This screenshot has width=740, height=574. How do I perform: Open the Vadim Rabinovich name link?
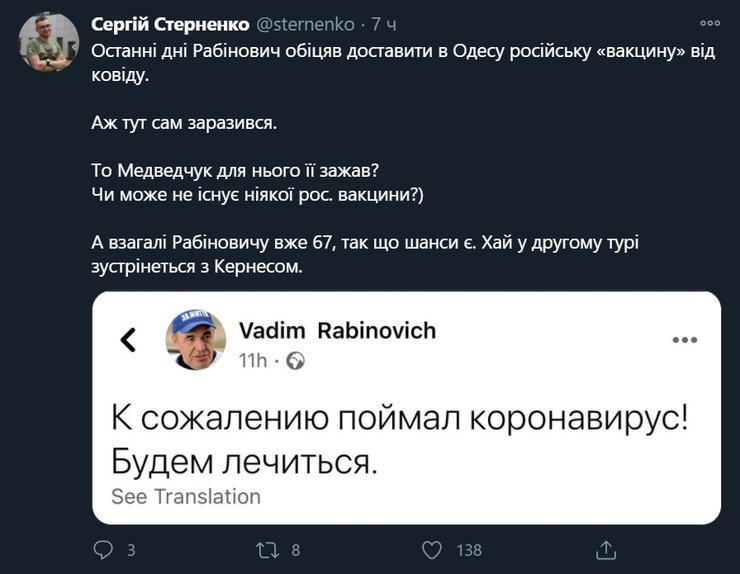(x=338, y=331)
